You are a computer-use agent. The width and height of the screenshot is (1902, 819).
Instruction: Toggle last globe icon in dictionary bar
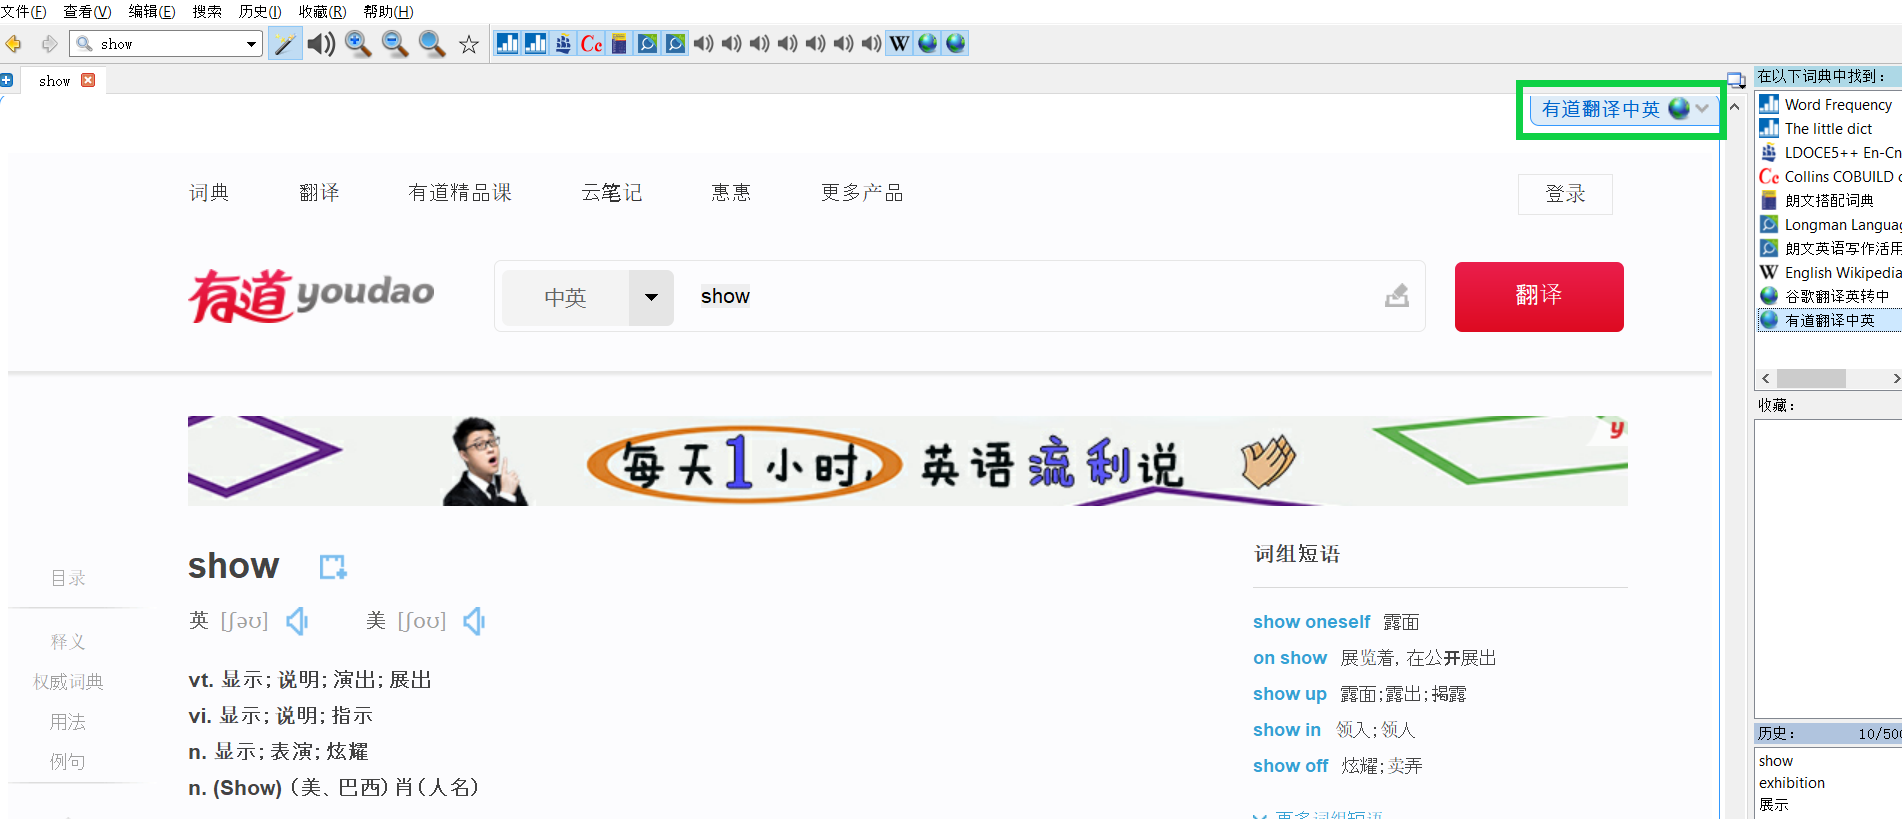(955, 43)
